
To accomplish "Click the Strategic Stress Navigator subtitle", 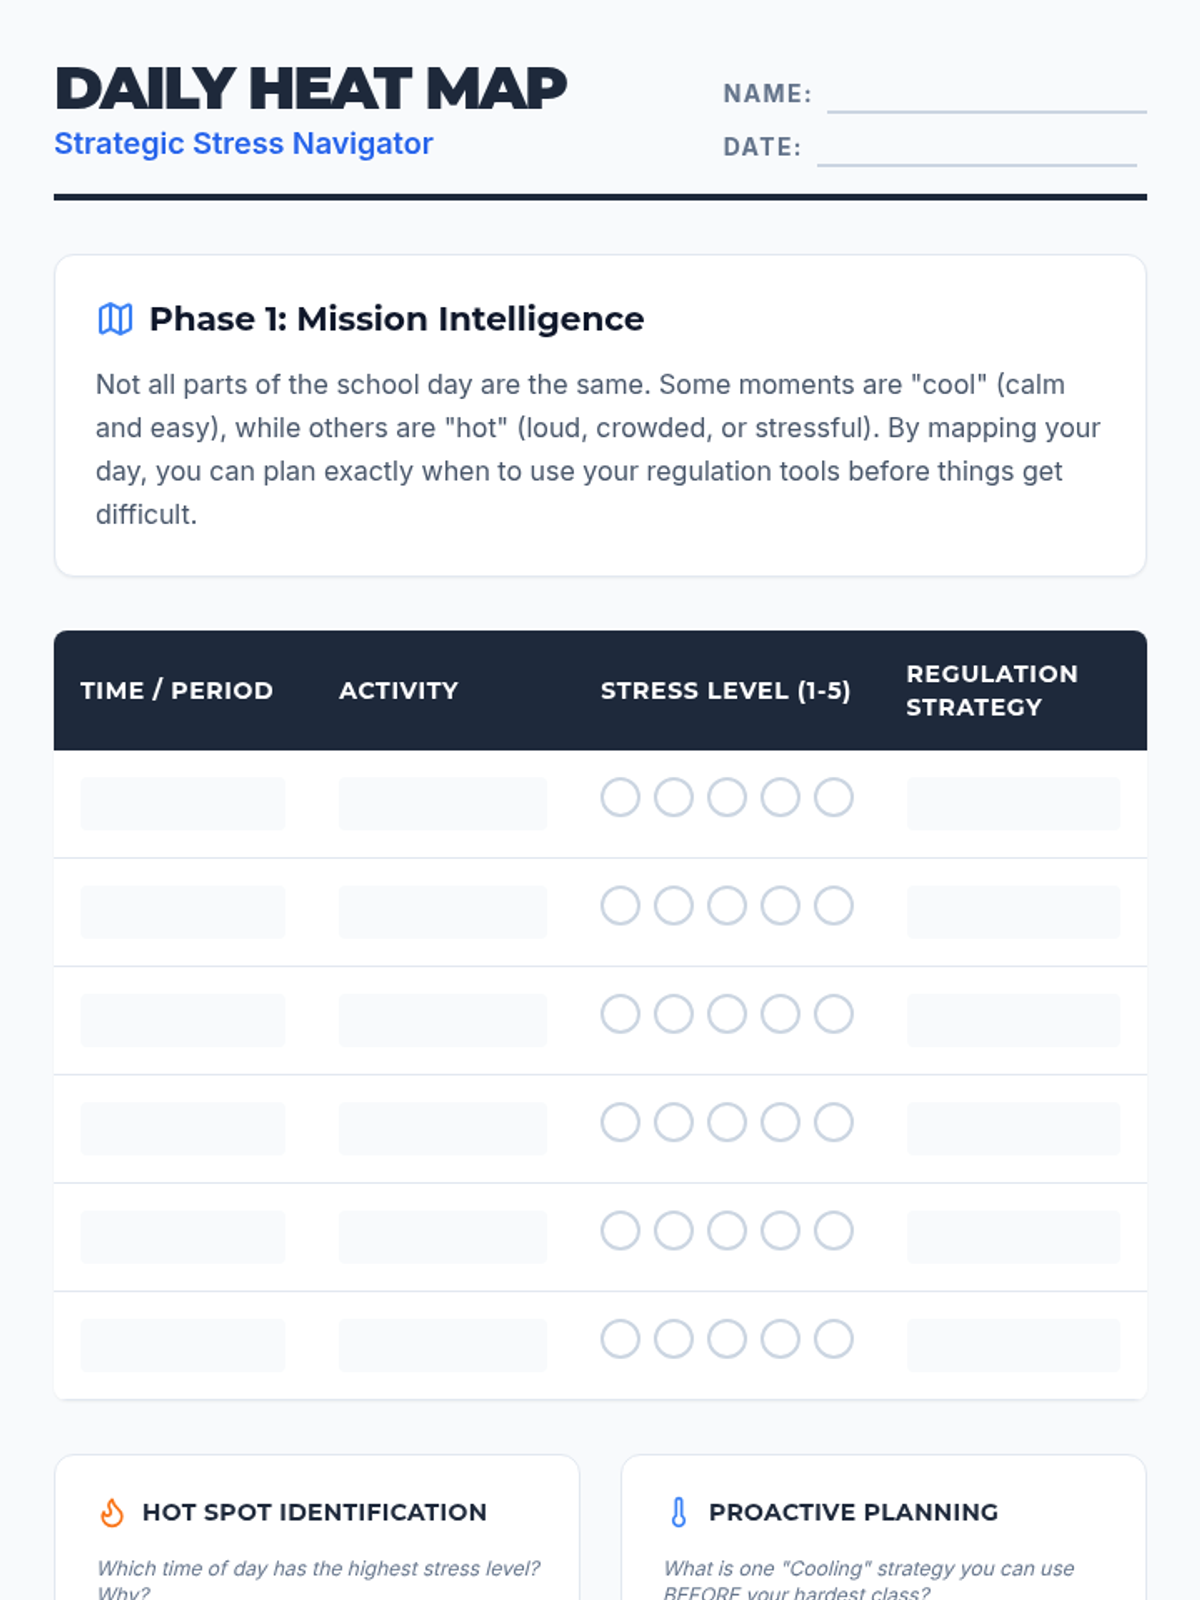I will tap(243, 144).
